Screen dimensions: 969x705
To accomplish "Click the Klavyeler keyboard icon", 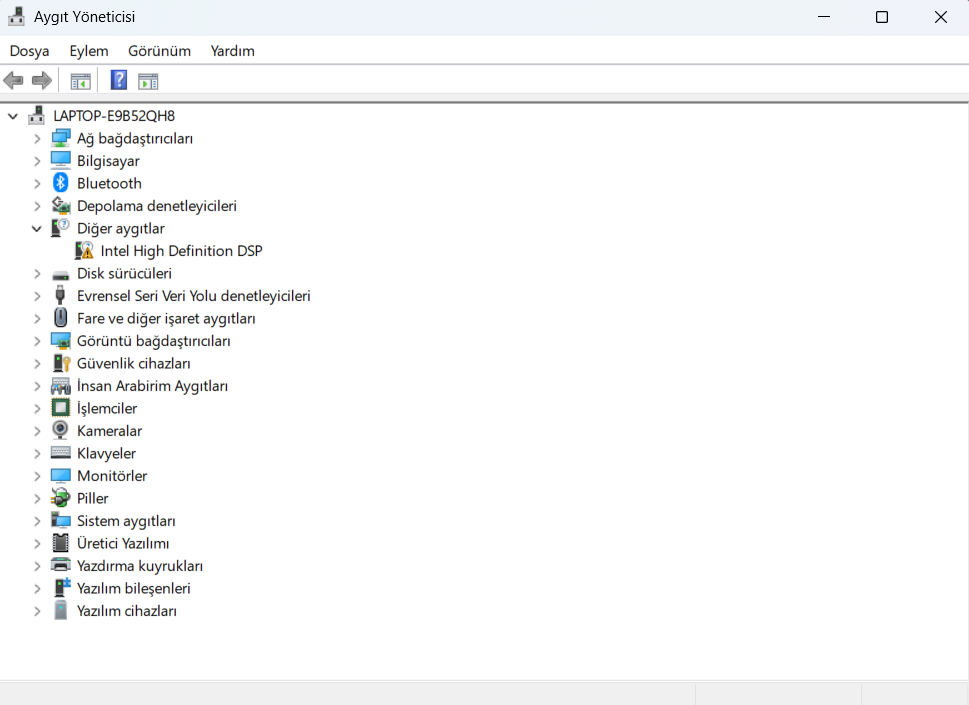I will pyautogui.click(x=61, y=453).
